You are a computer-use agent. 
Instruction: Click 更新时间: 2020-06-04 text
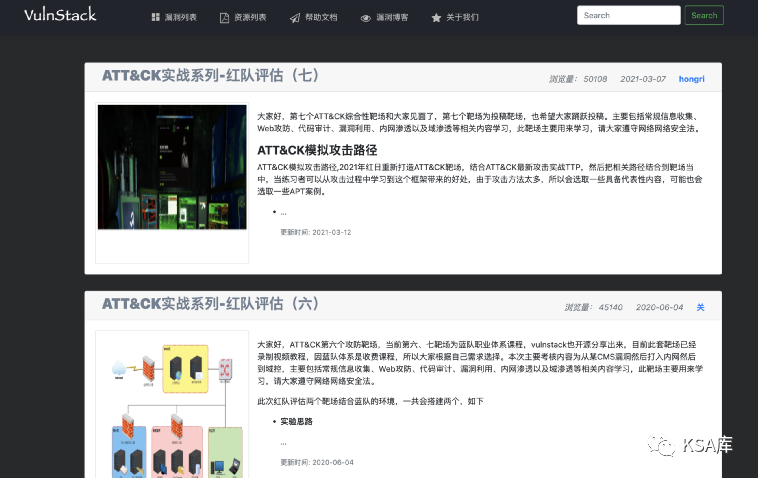coord(317,463)
